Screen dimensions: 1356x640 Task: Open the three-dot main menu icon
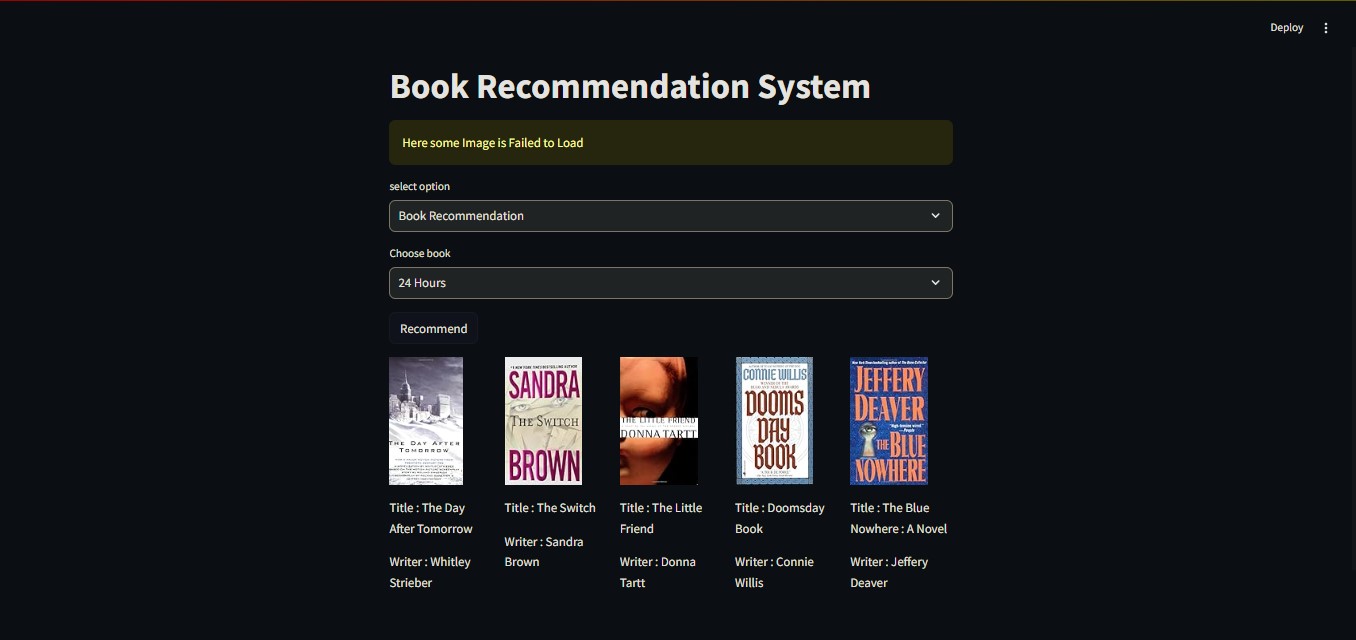click(x=1326, y=28)
